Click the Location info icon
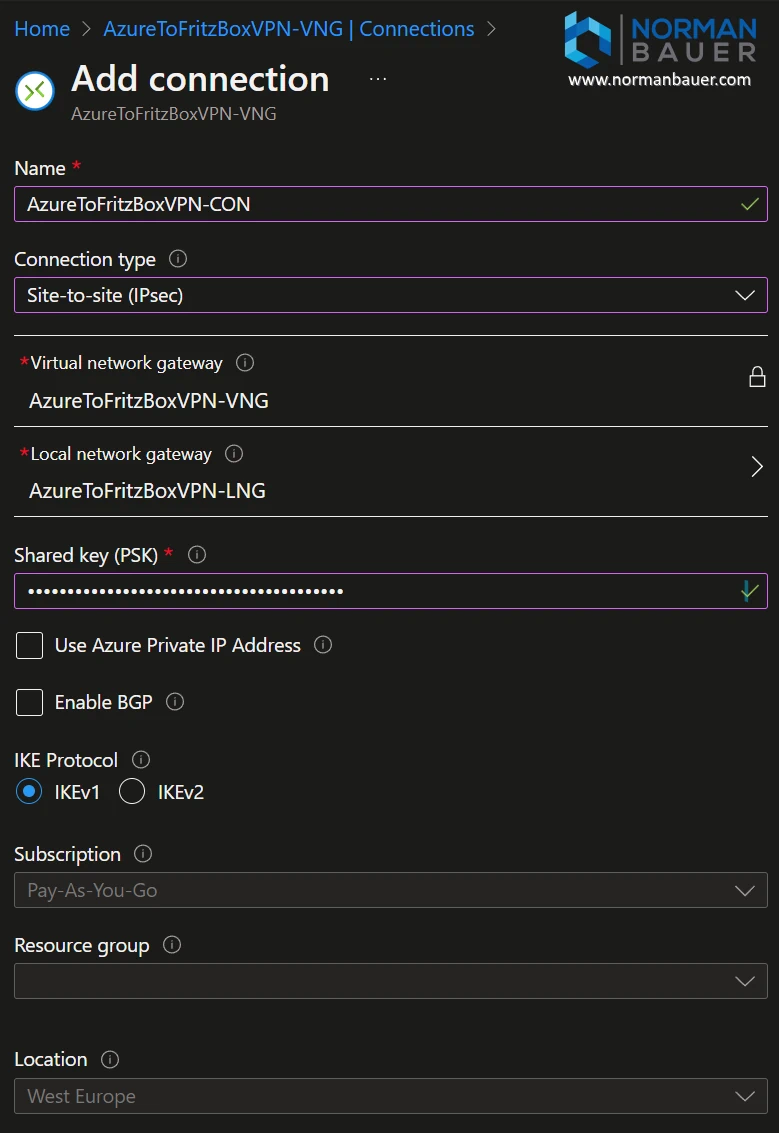Screen dimensions: 779x1133 [x=110, y=1059]
